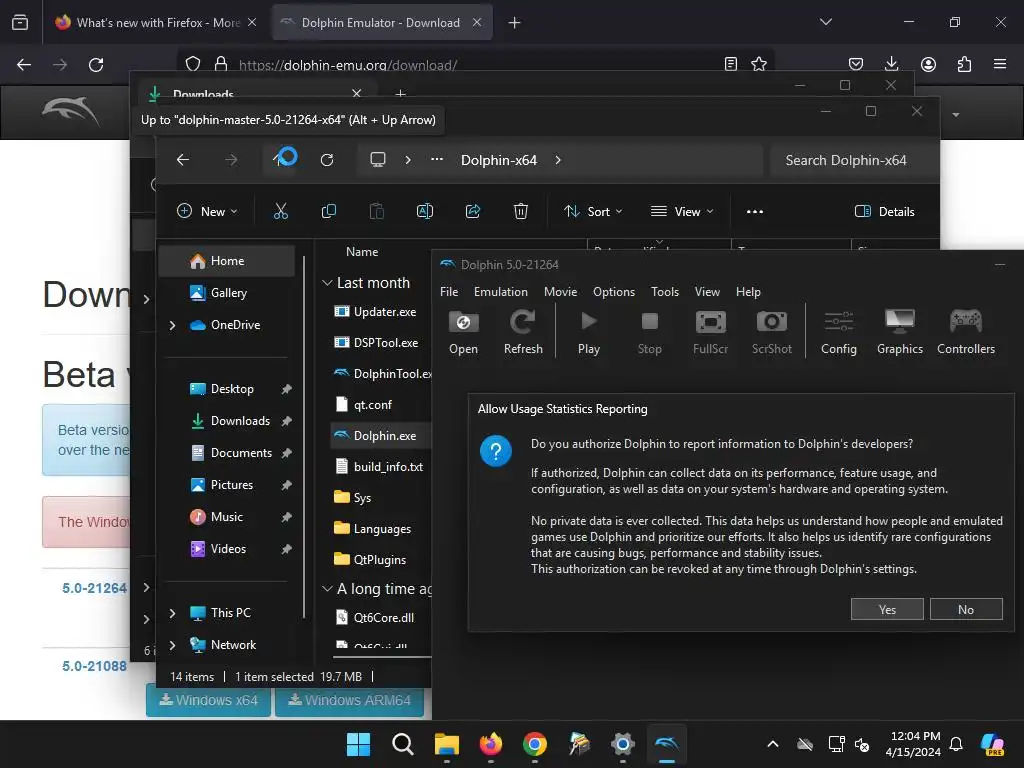Open Documents in Explorer sidebar
This screenshot has width=1024, height=768.
click(227, 453)
